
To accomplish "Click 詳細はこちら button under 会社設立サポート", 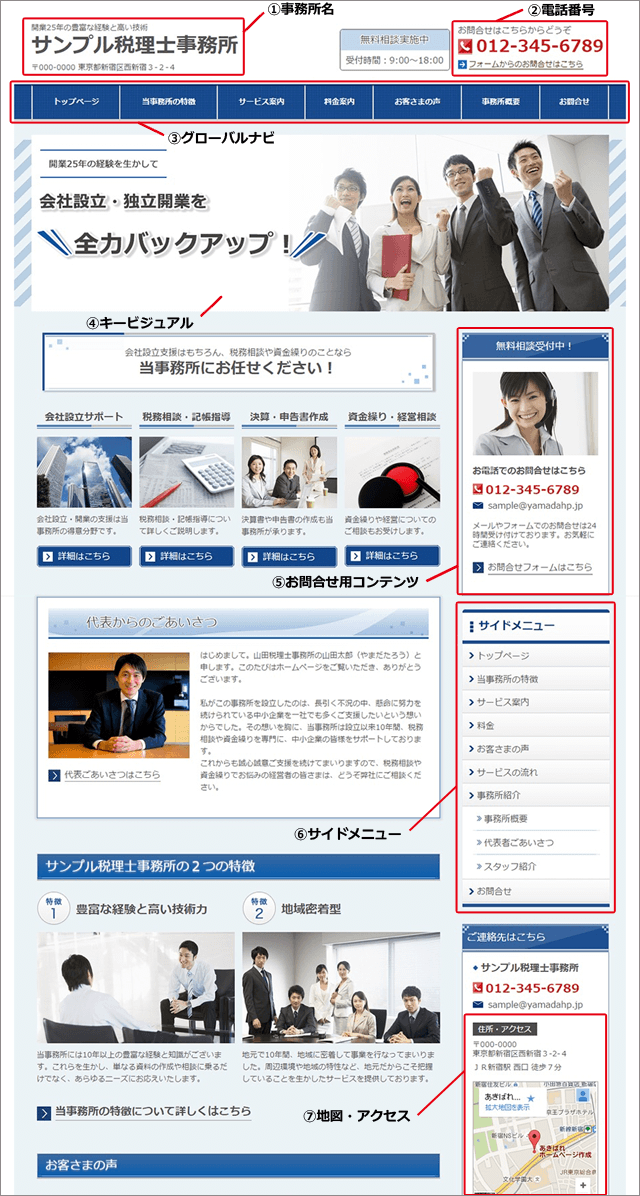I will click(84, 556).
